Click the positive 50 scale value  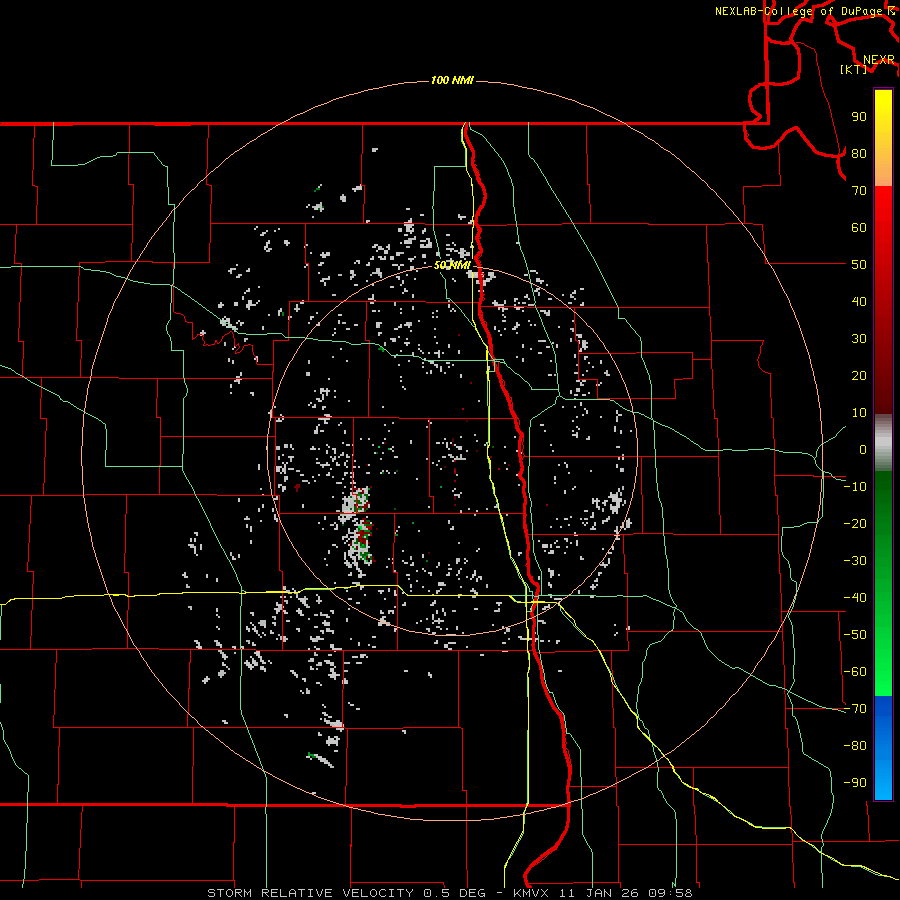pos(859,265)
